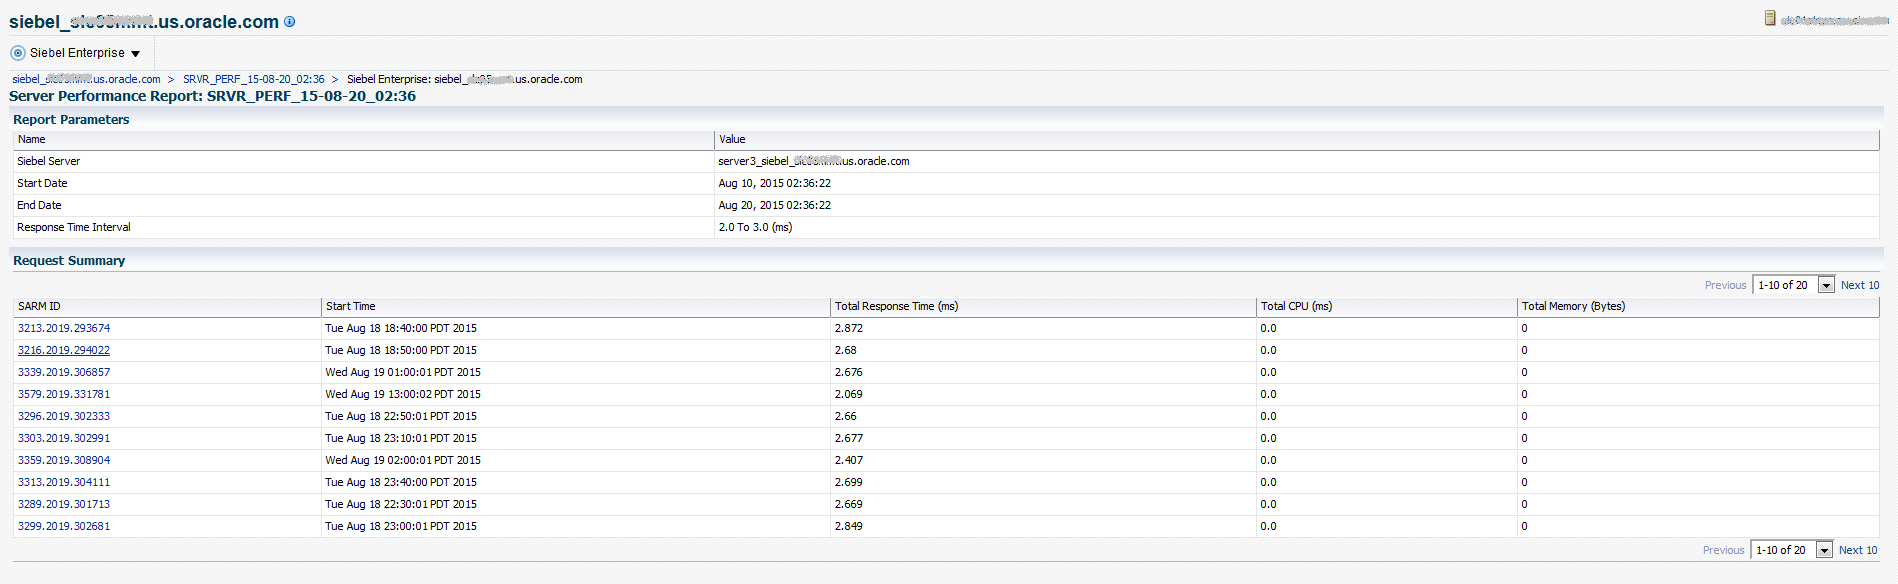Open SARM ID 3216.2019.294022
Image resolution: width=1898 pixels, height=584 pixels.
coord(64,350)
